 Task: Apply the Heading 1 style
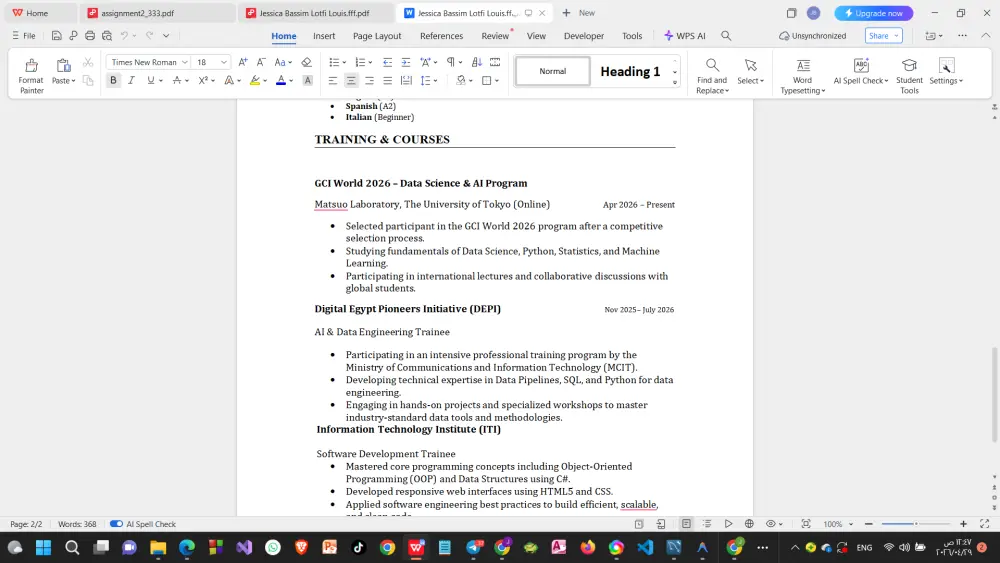point(629,71)
